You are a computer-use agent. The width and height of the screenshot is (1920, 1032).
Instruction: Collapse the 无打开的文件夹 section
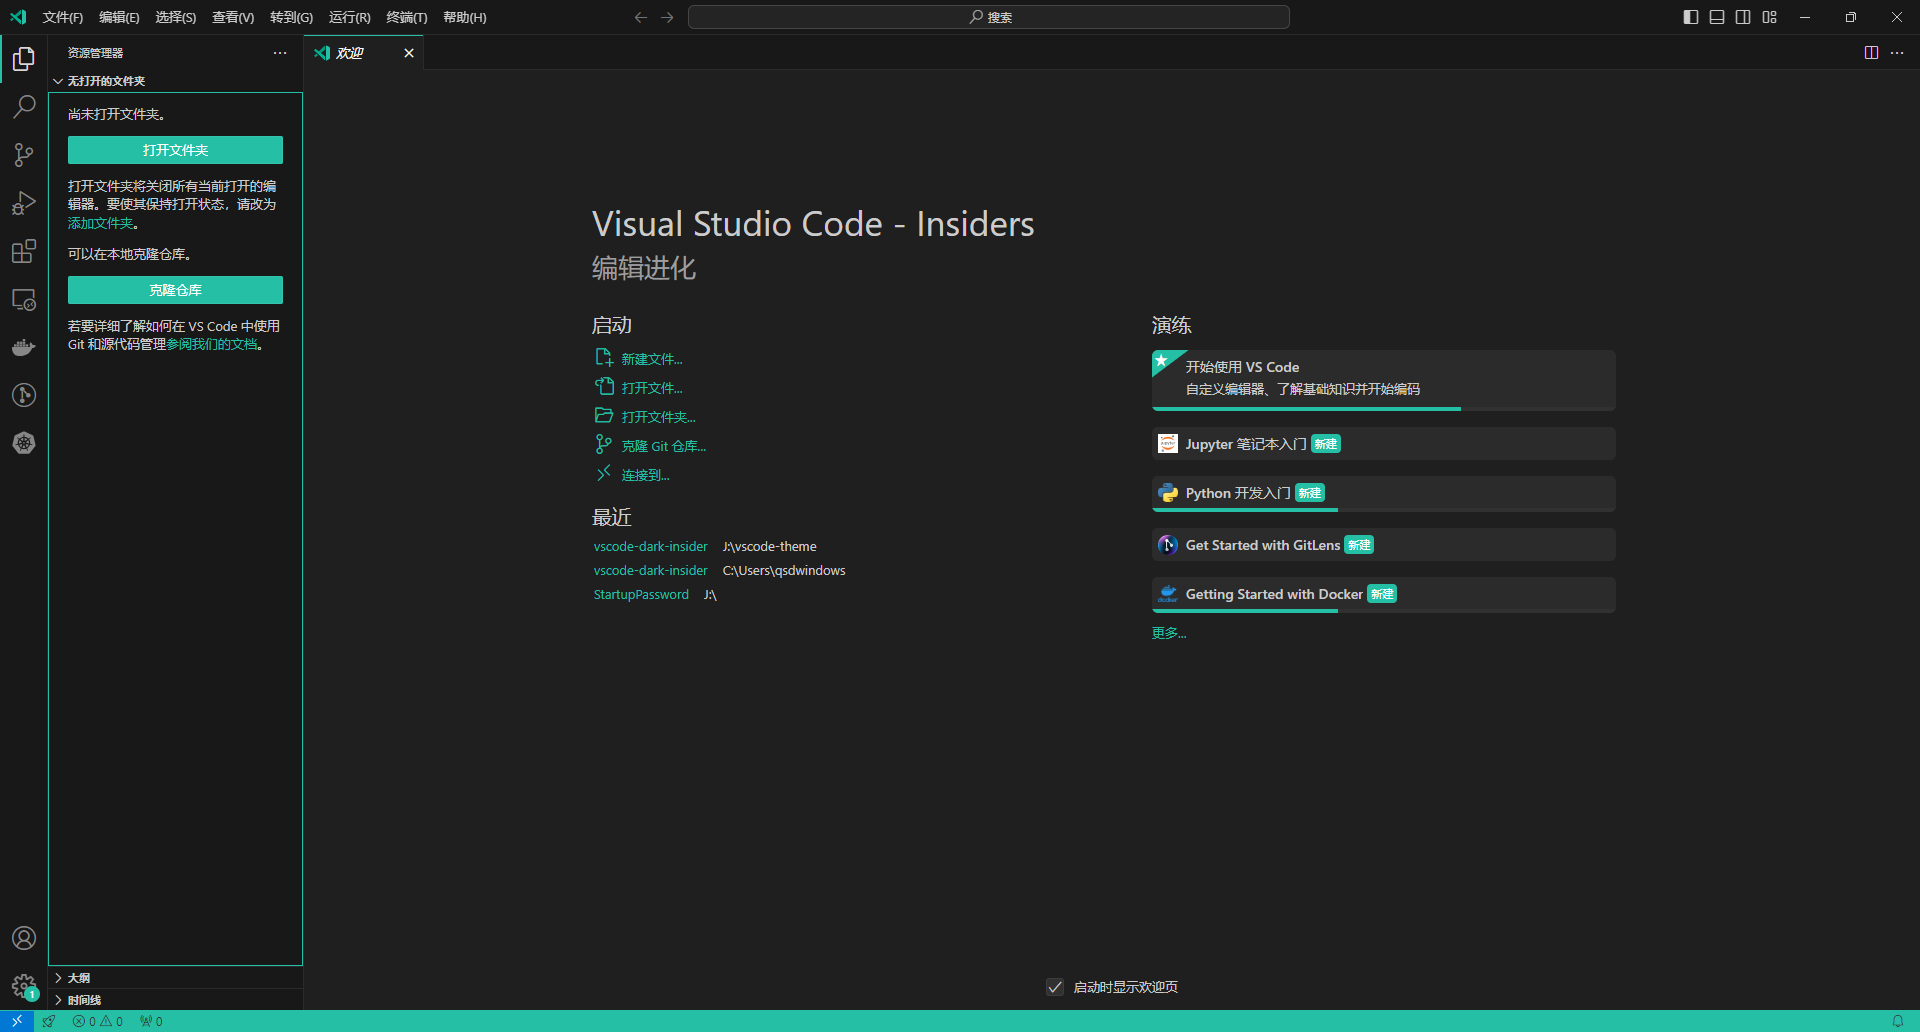point(175,81)
